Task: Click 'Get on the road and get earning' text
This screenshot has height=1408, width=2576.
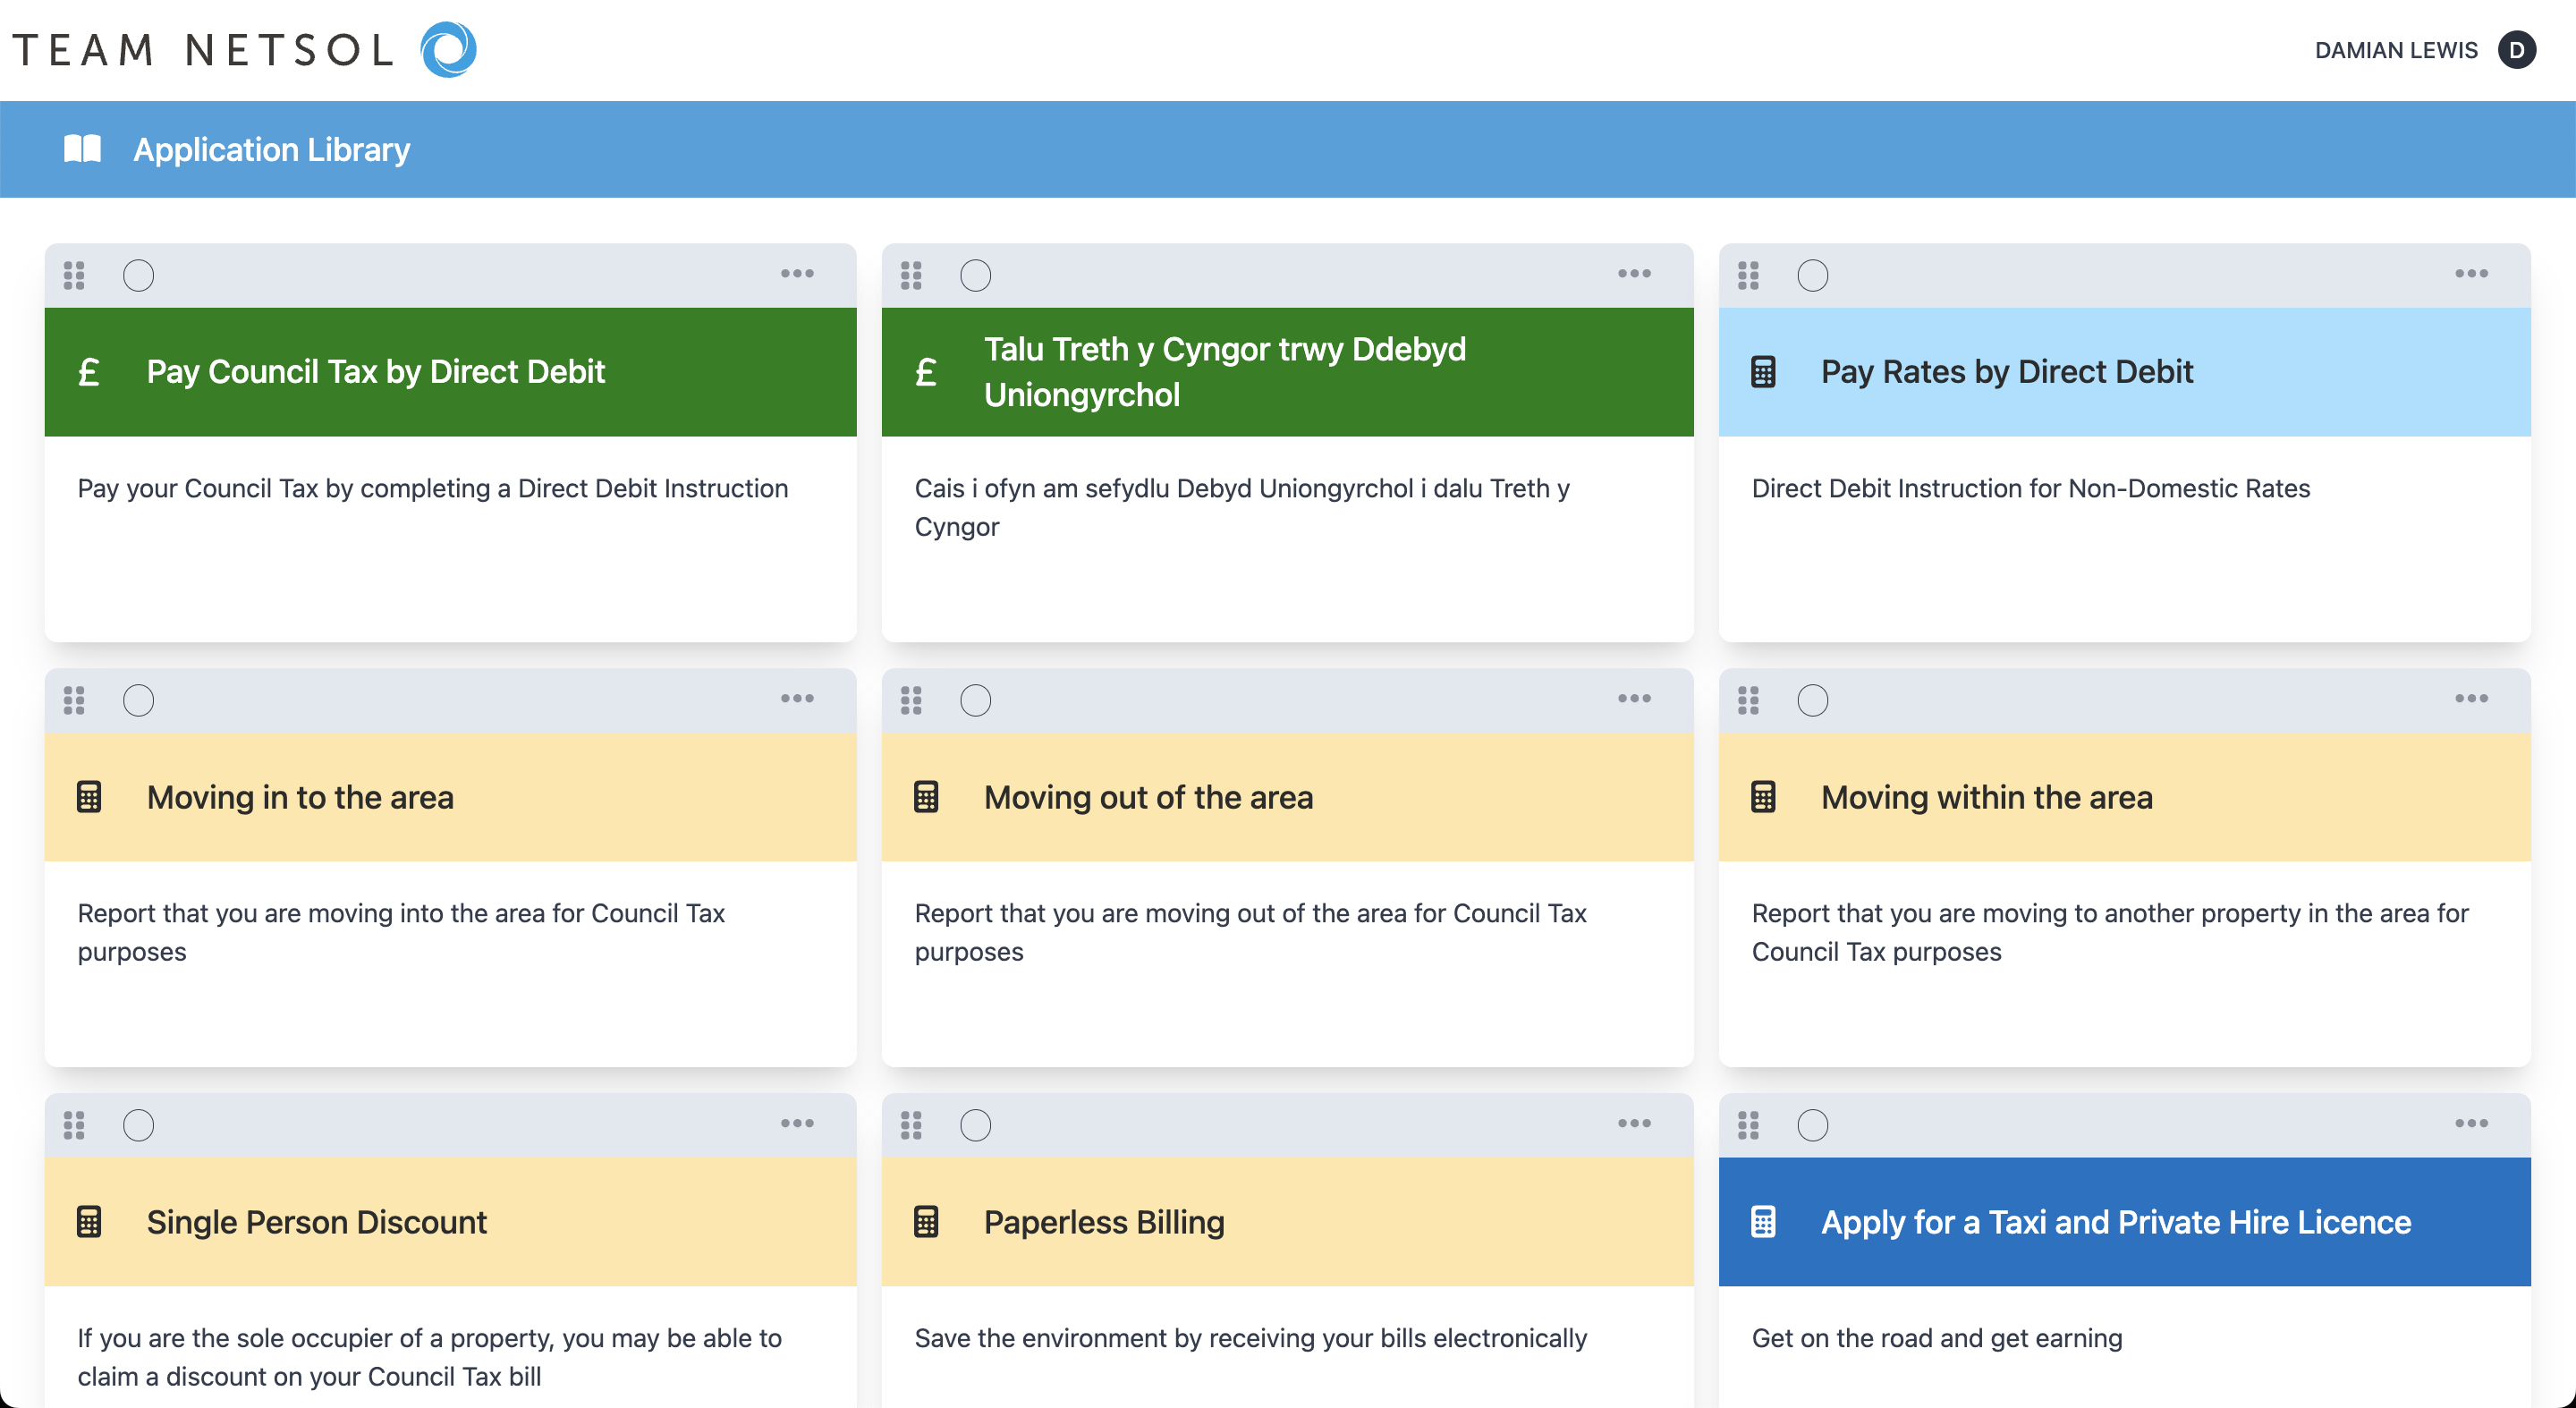Action: (1936, 1338)
